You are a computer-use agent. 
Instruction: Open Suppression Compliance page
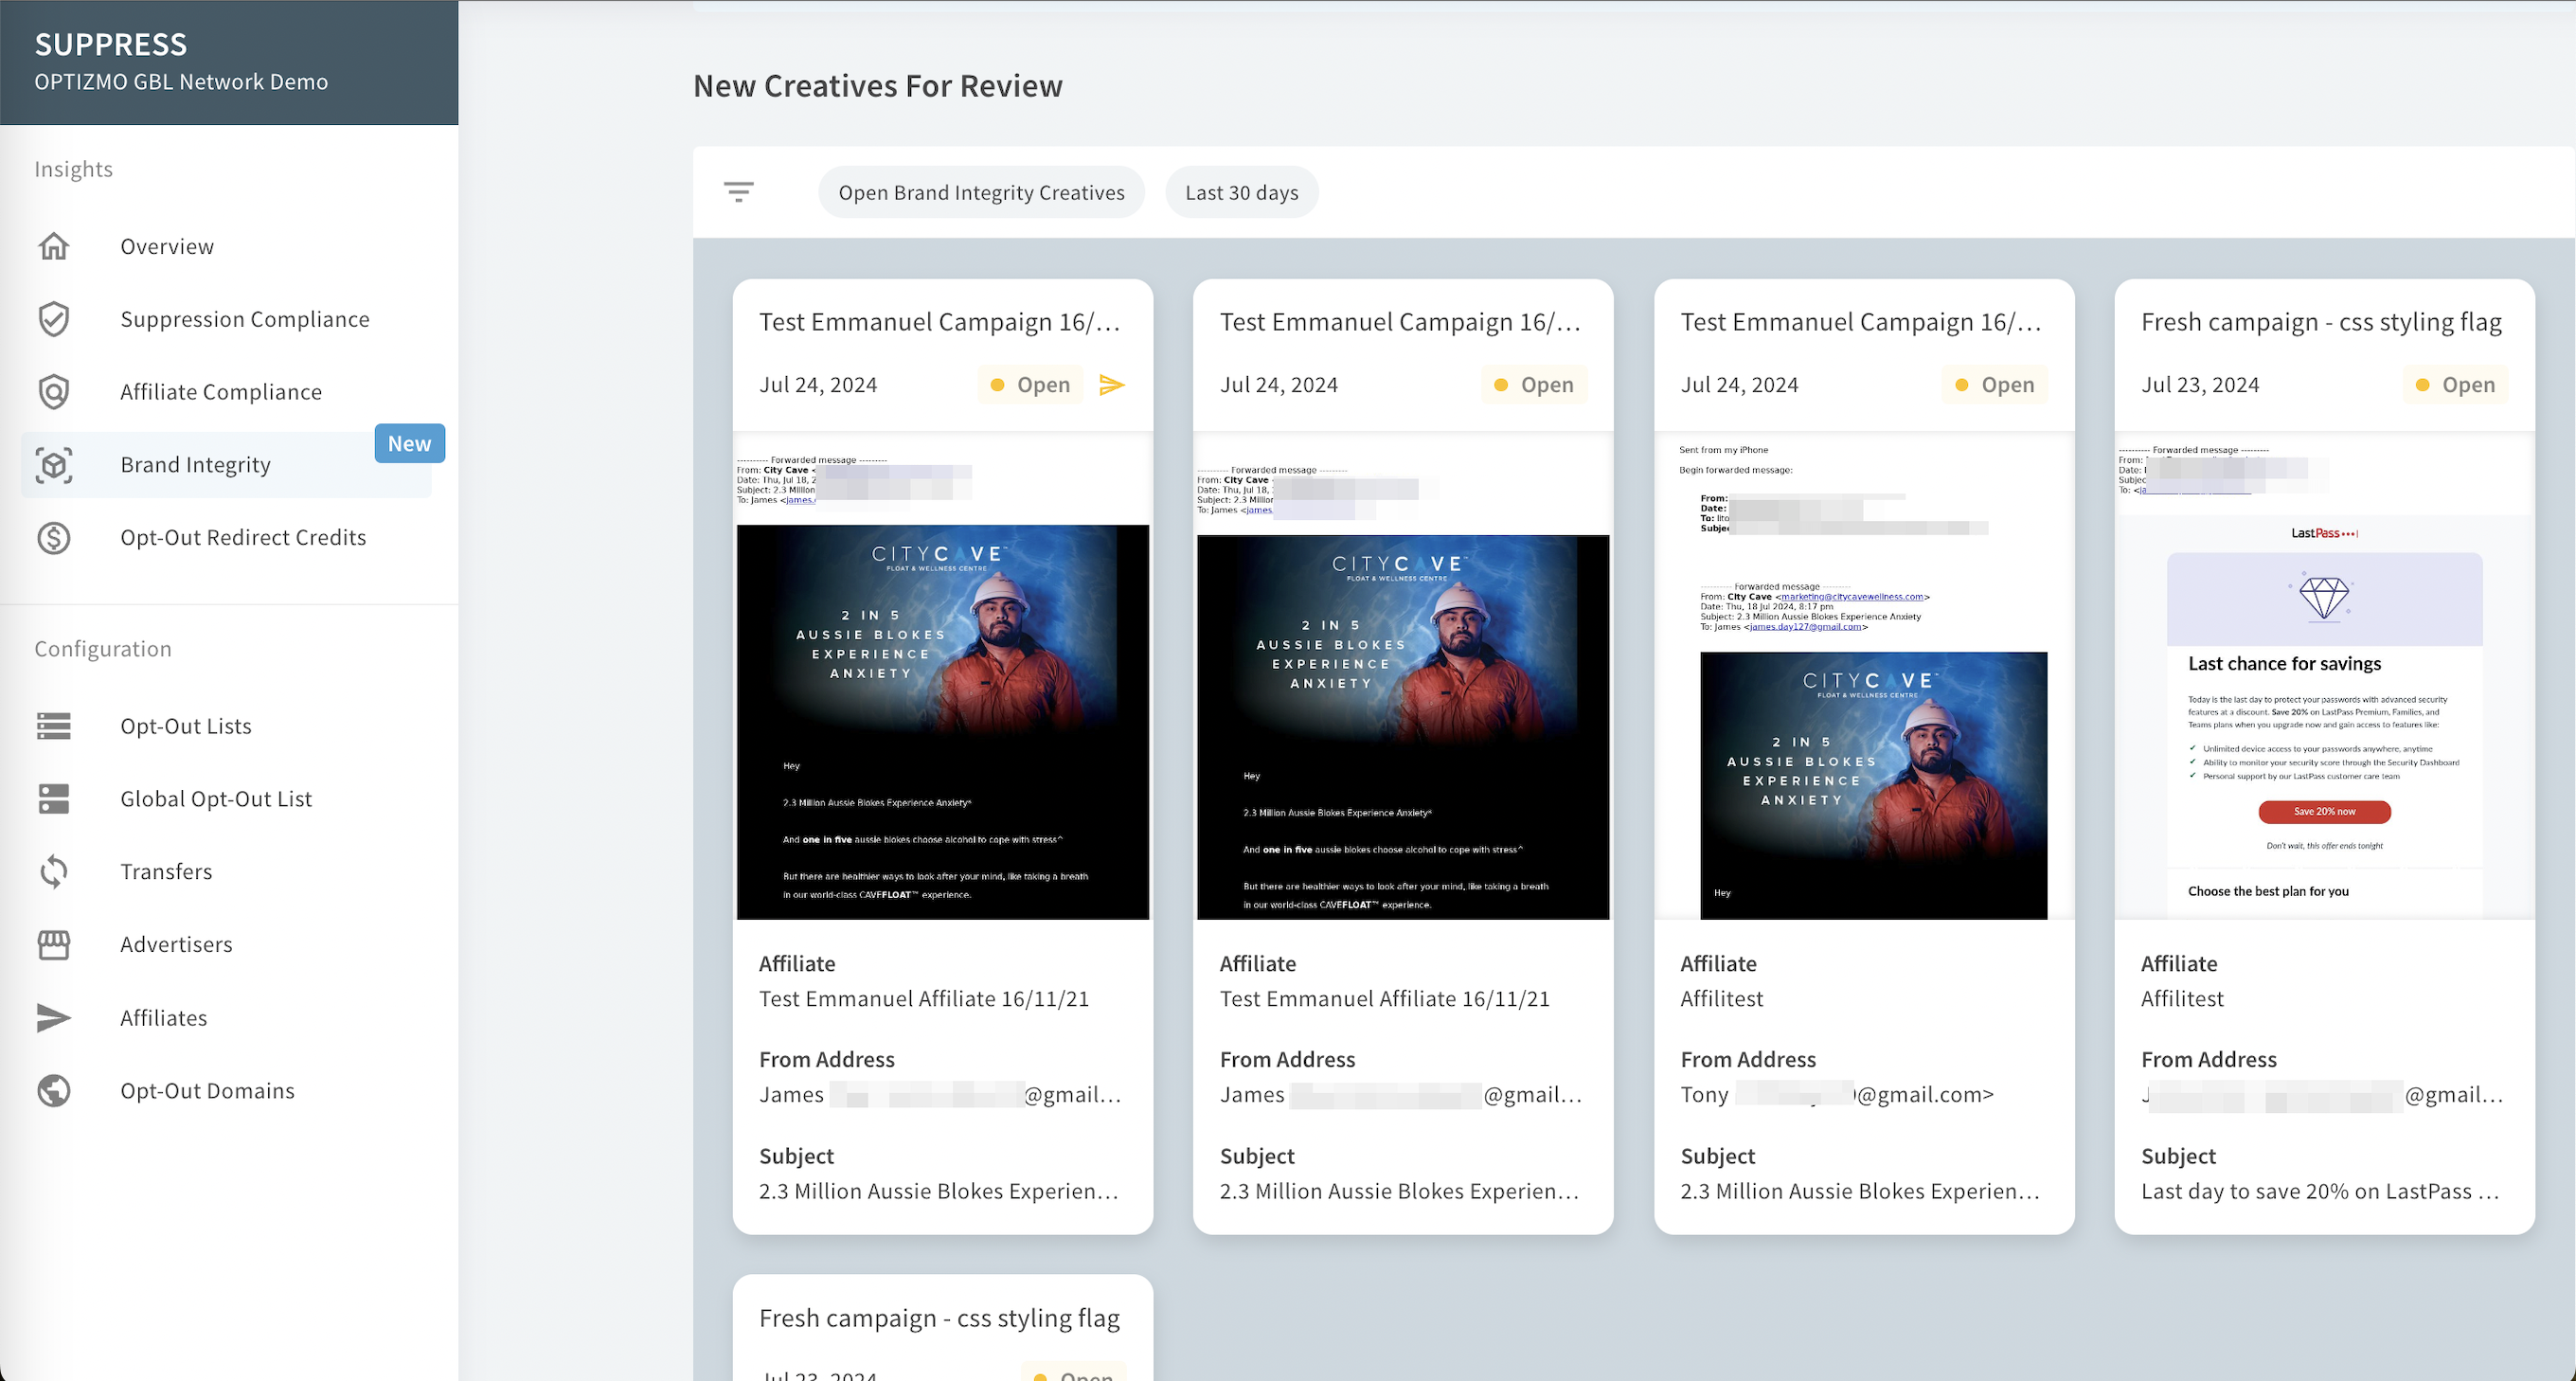coord(245,320)
